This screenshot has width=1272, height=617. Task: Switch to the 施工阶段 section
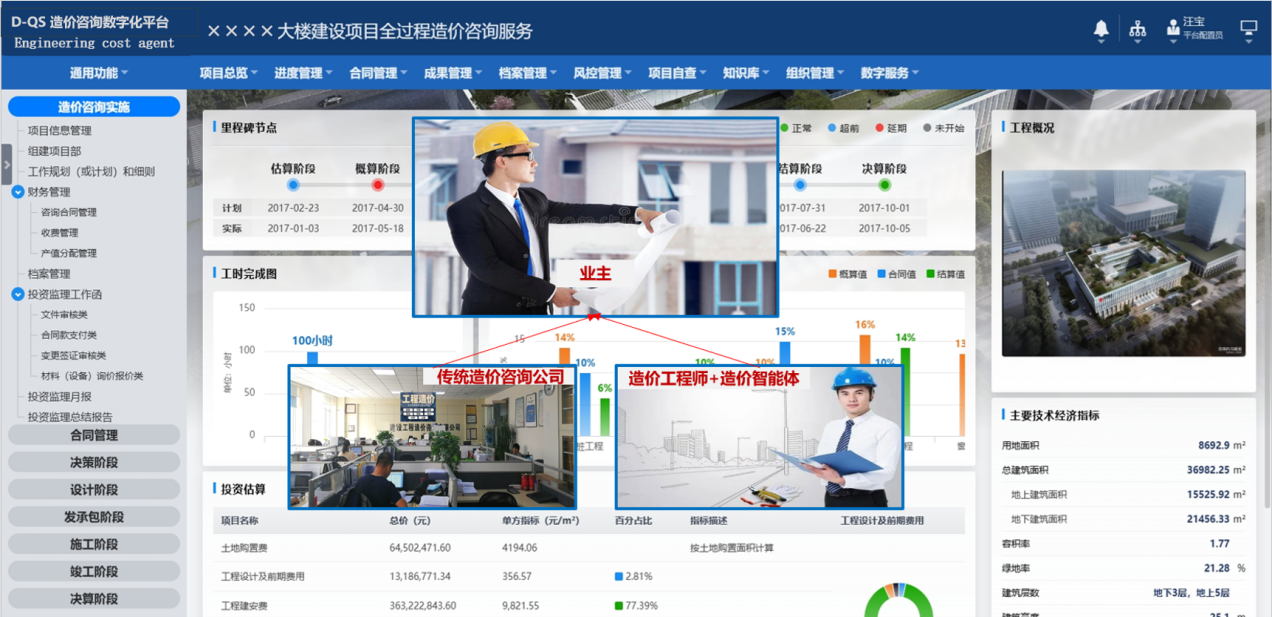[93, 541]
